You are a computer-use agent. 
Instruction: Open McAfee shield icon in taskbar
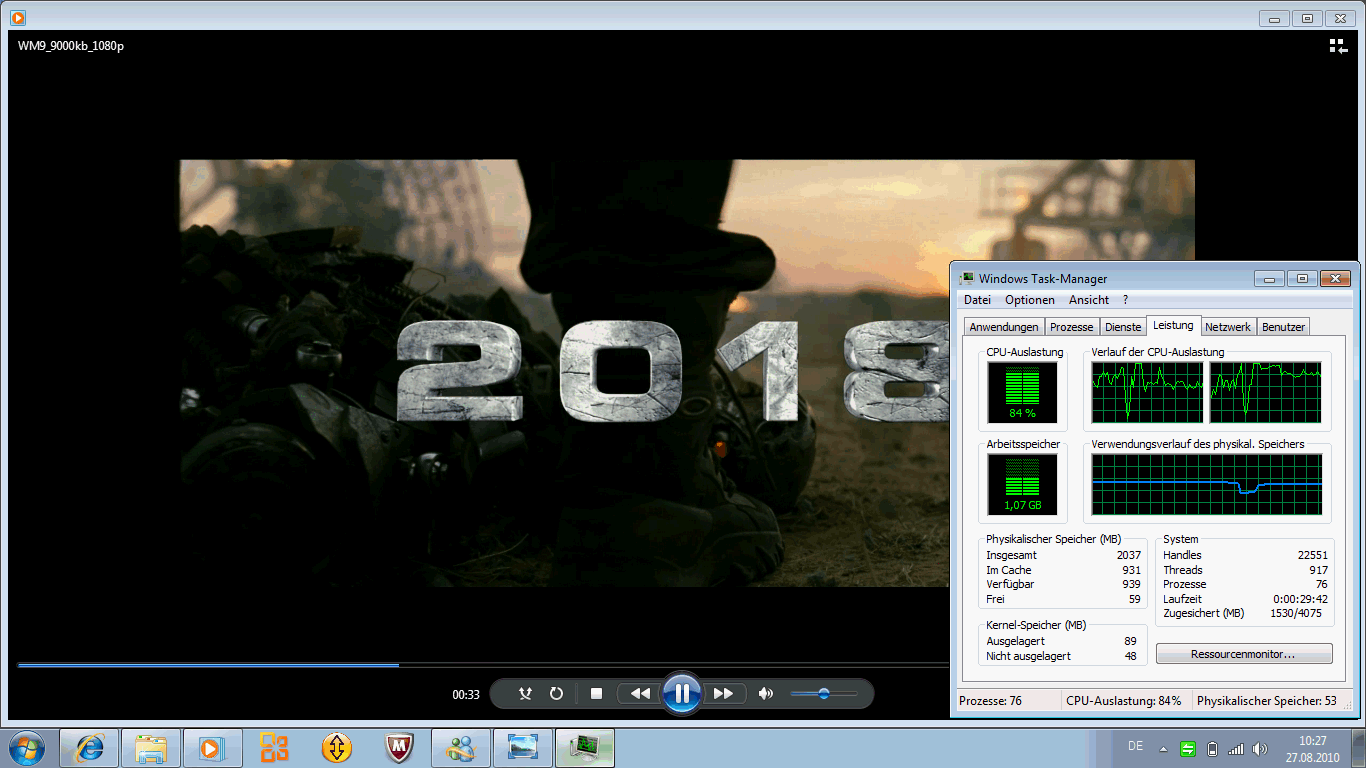coord(399,747)
